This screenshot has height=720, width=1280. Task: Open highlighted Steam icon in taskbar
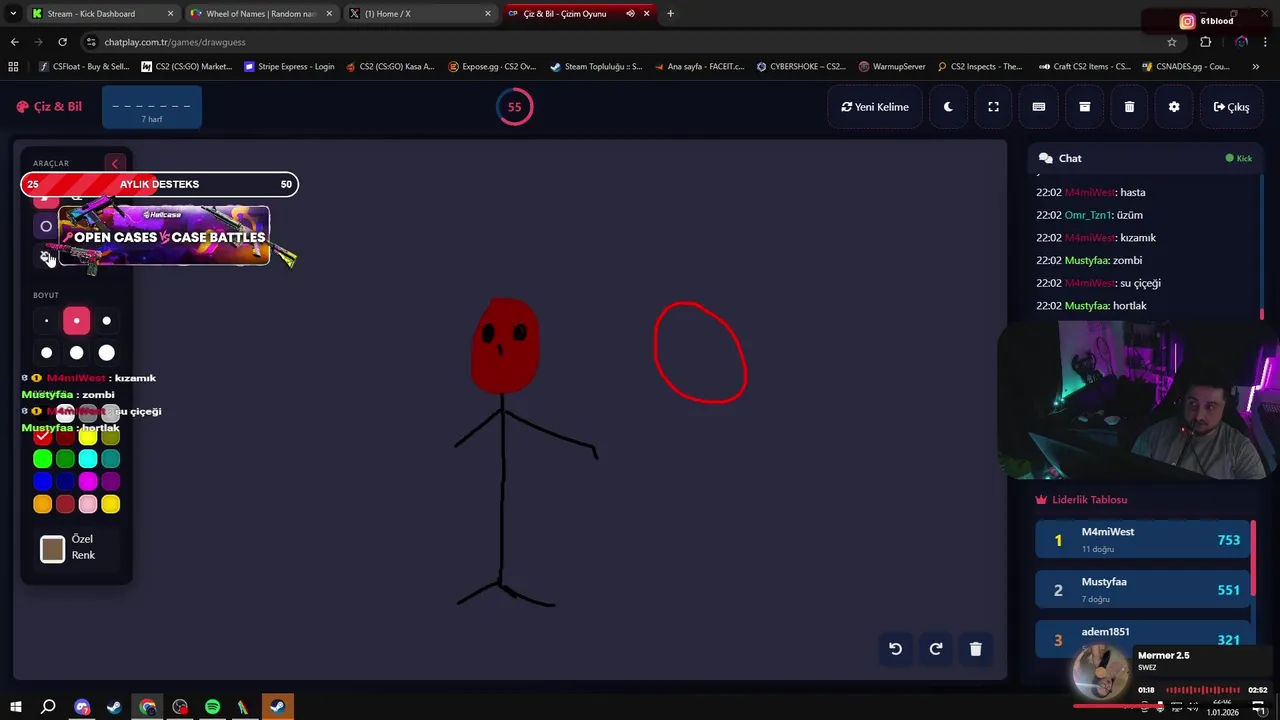coord(277,707)
